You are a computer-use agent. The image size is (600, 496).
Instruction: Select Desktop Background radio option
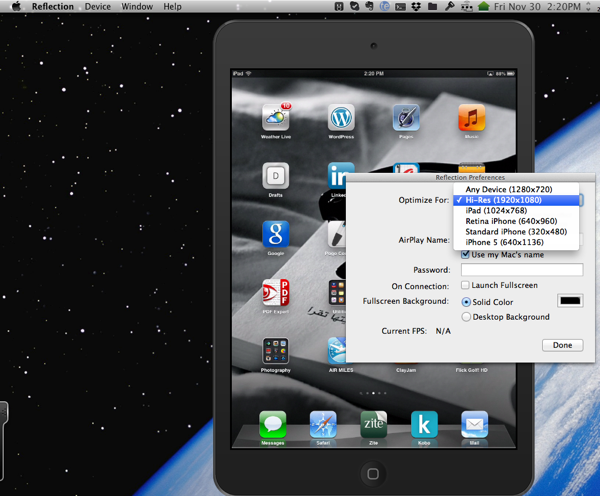pos(467,317)
